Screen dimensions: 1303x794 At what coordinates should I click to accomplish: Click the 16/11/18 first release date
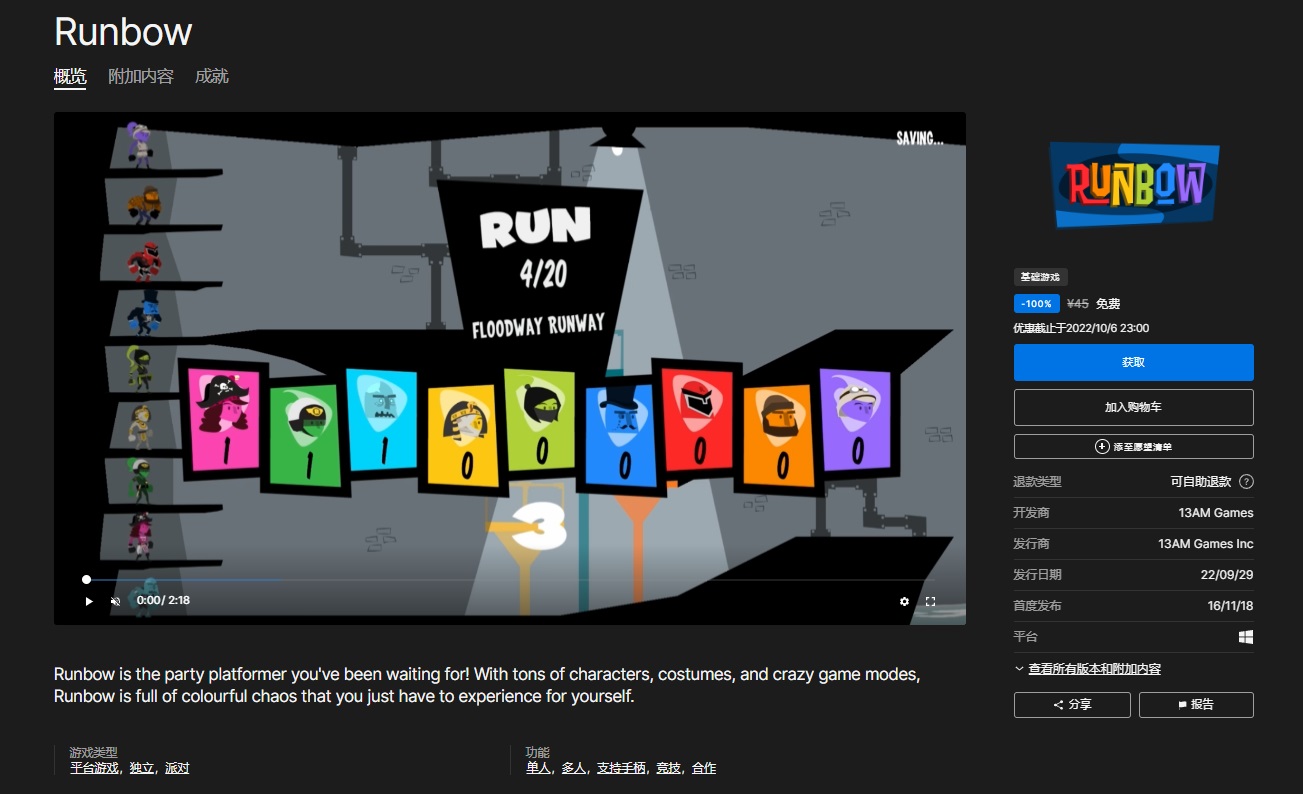click(x=1230, y=606)
